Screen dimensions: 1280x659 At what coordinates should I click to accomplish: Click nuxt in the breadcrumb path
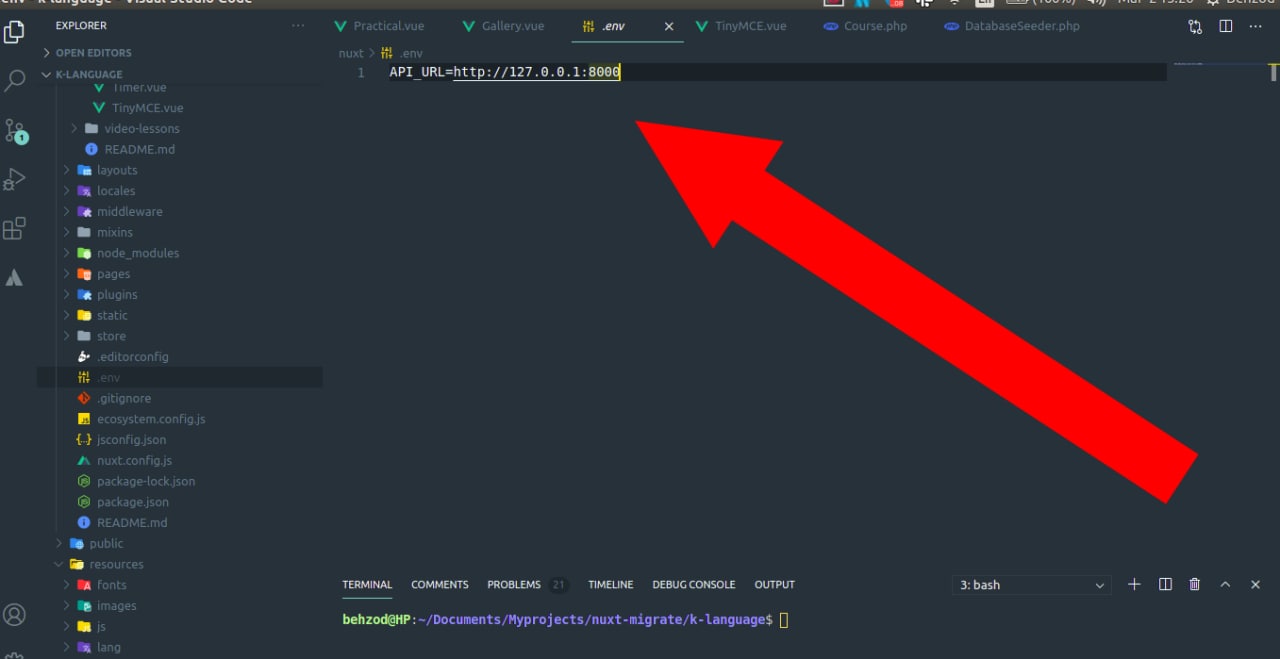[x=351, y=52]
